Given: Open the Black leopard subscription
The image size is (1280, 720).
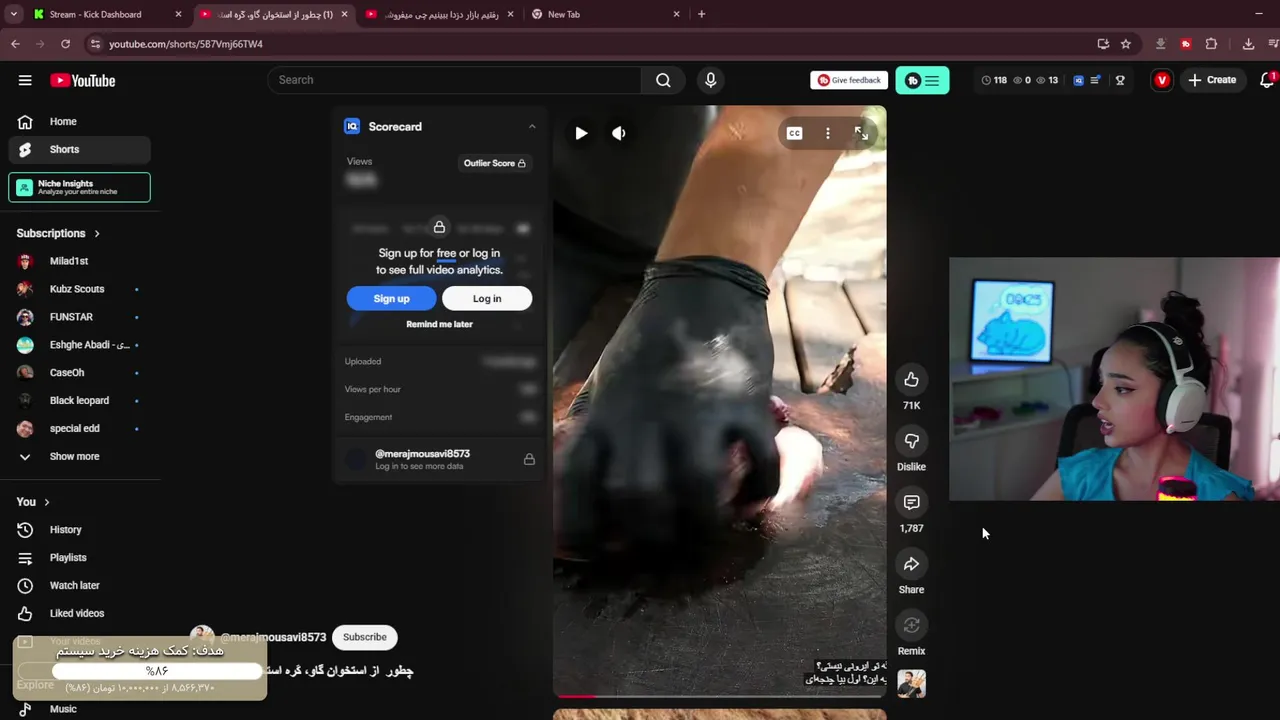Looking at the screenshot, I should click(x=80, y=400).
